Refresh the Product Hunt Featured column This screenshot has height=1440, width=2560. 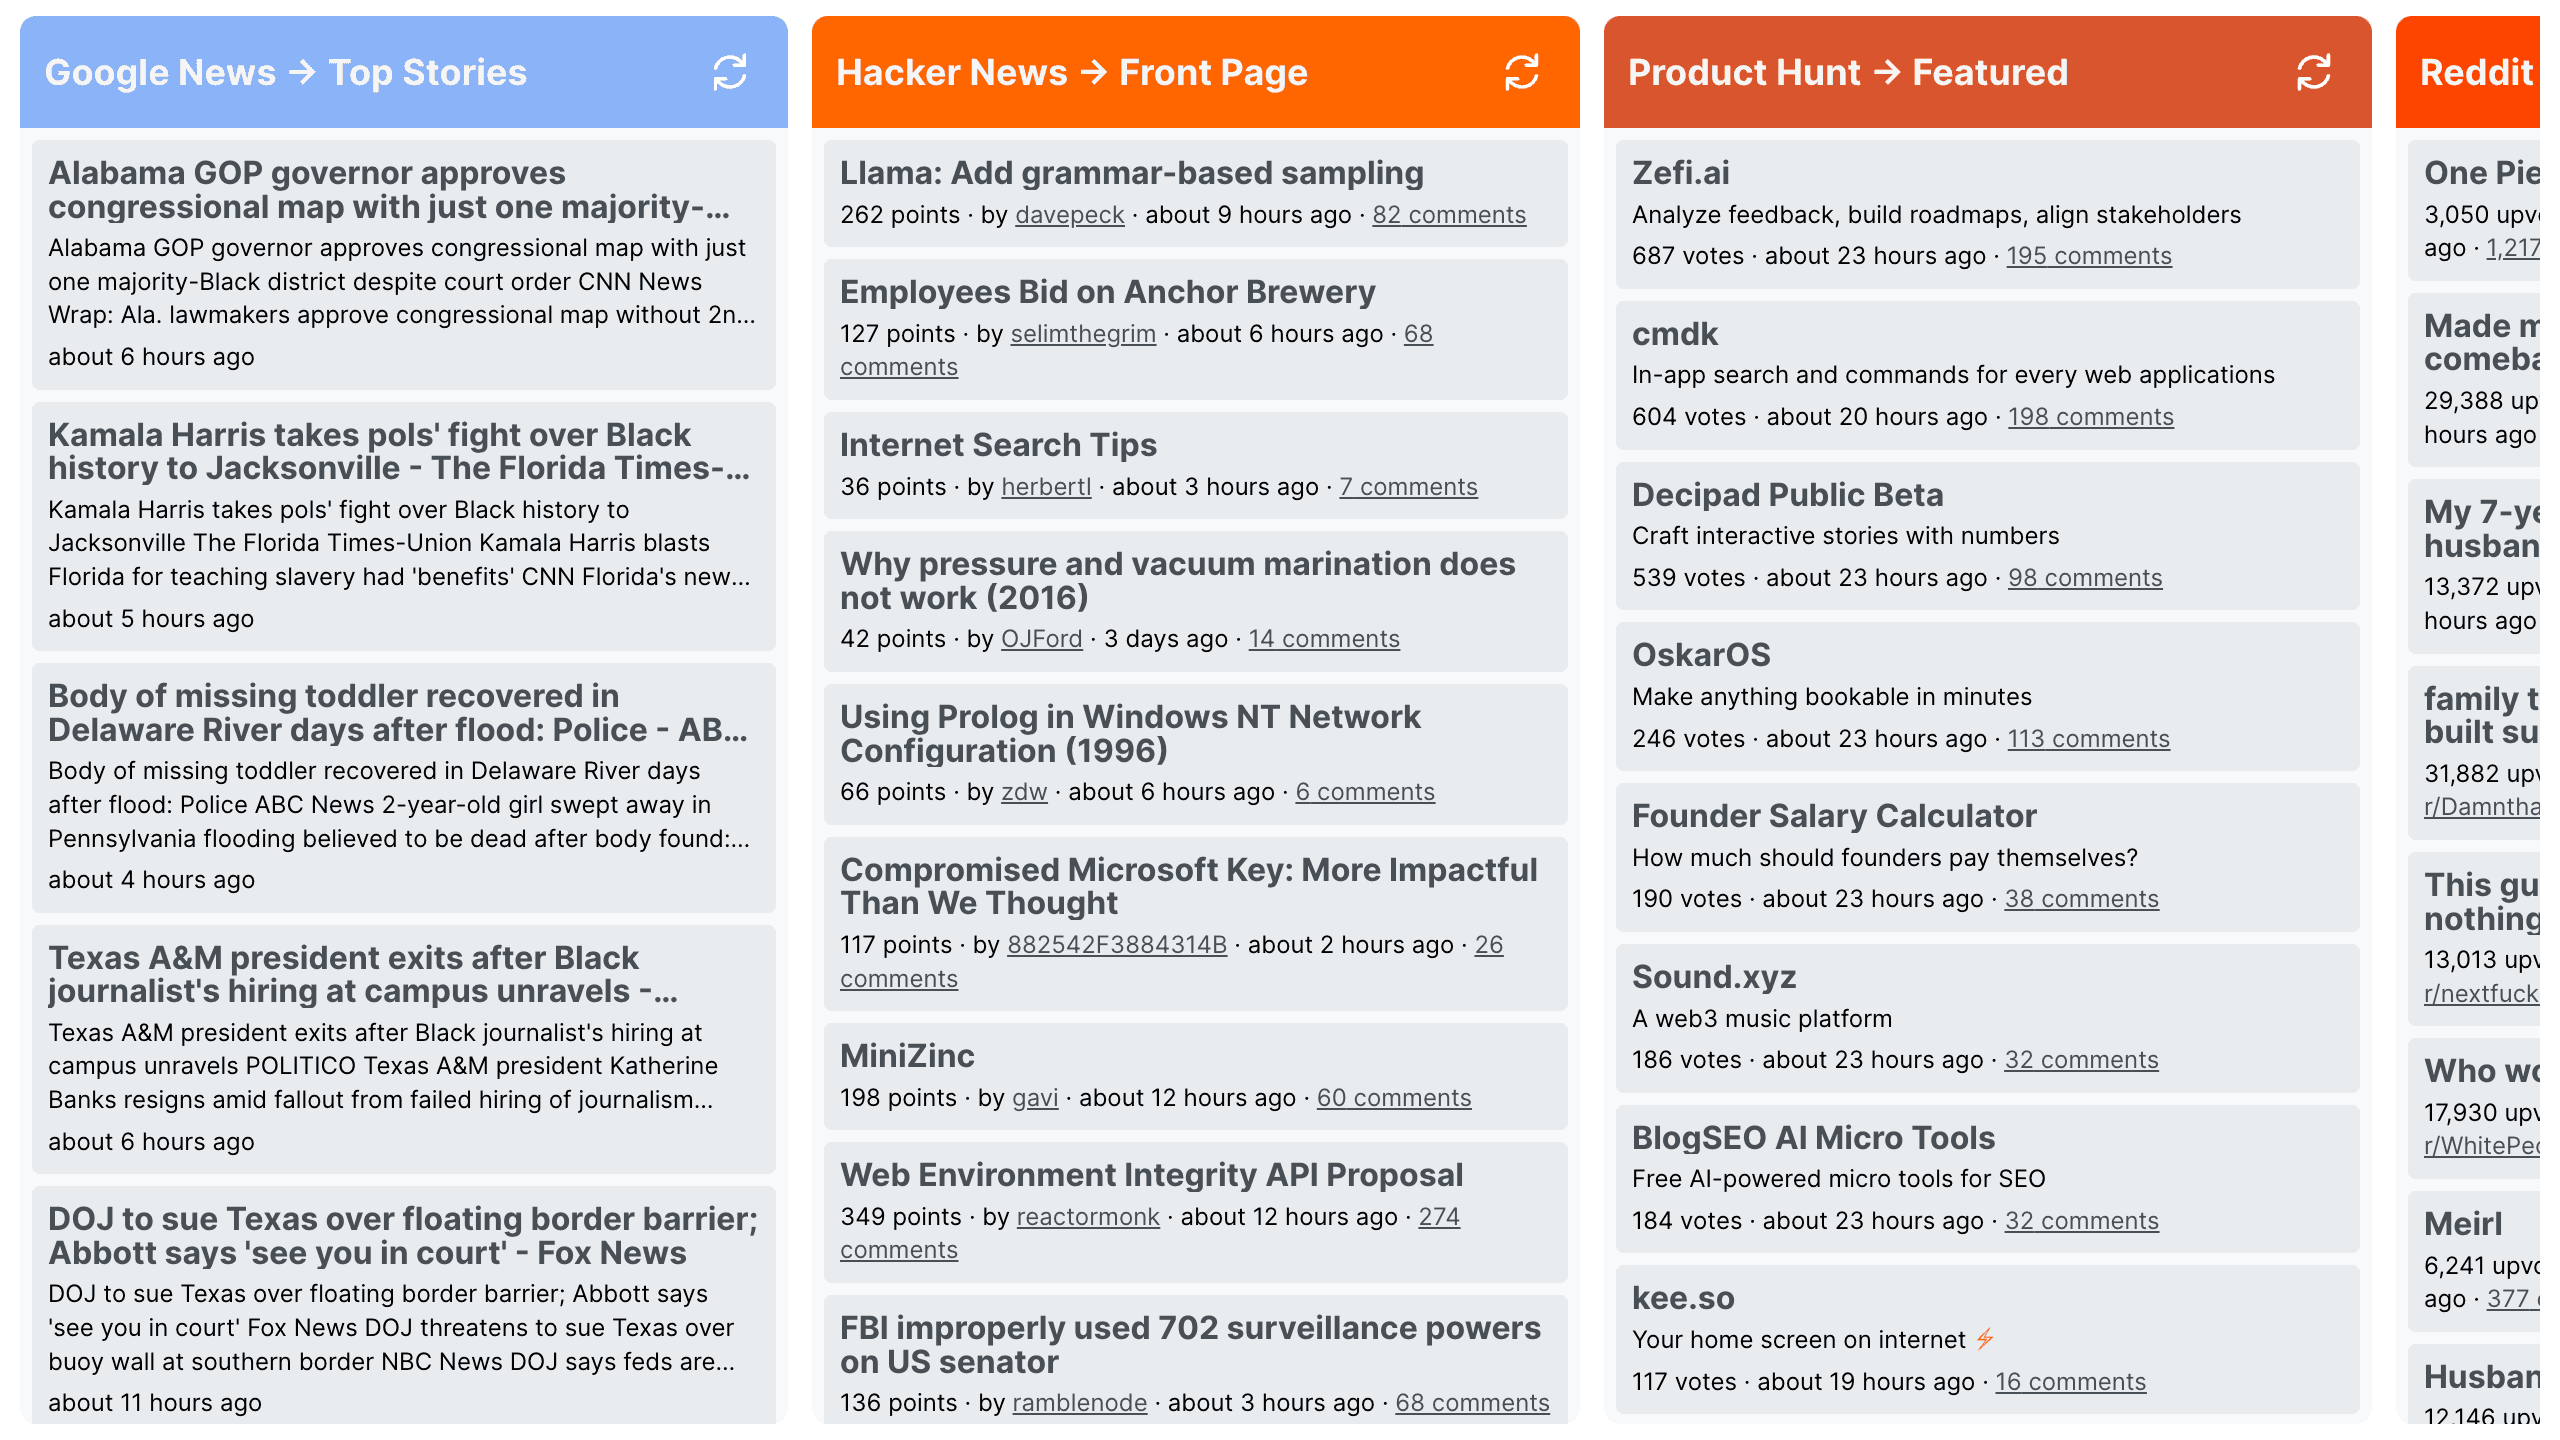point(2314,72)
